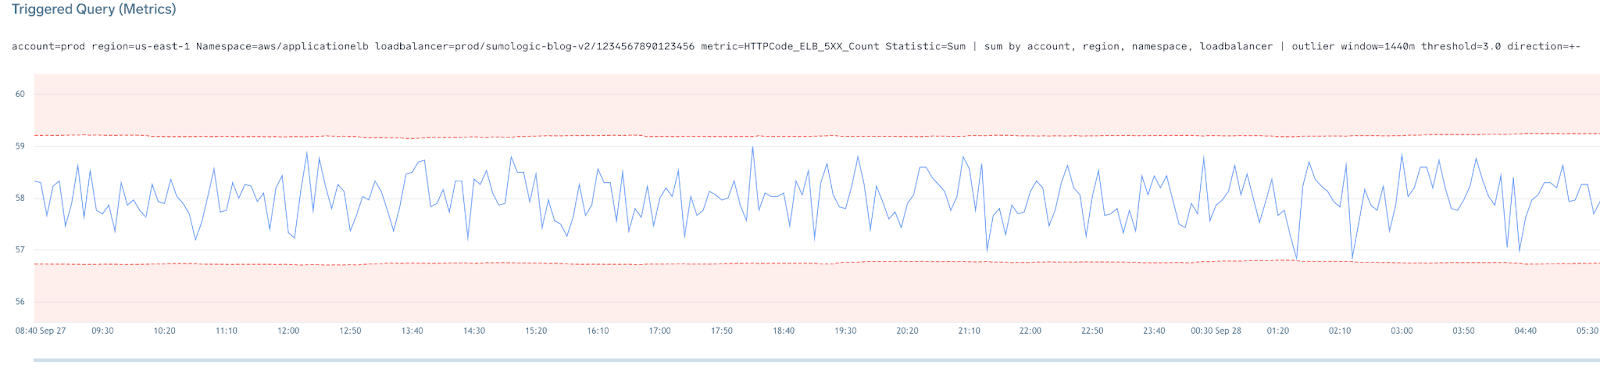Click the 09:30 time axis label
The height and width of the screenshot is (376, 1600).
pos(102,331)
